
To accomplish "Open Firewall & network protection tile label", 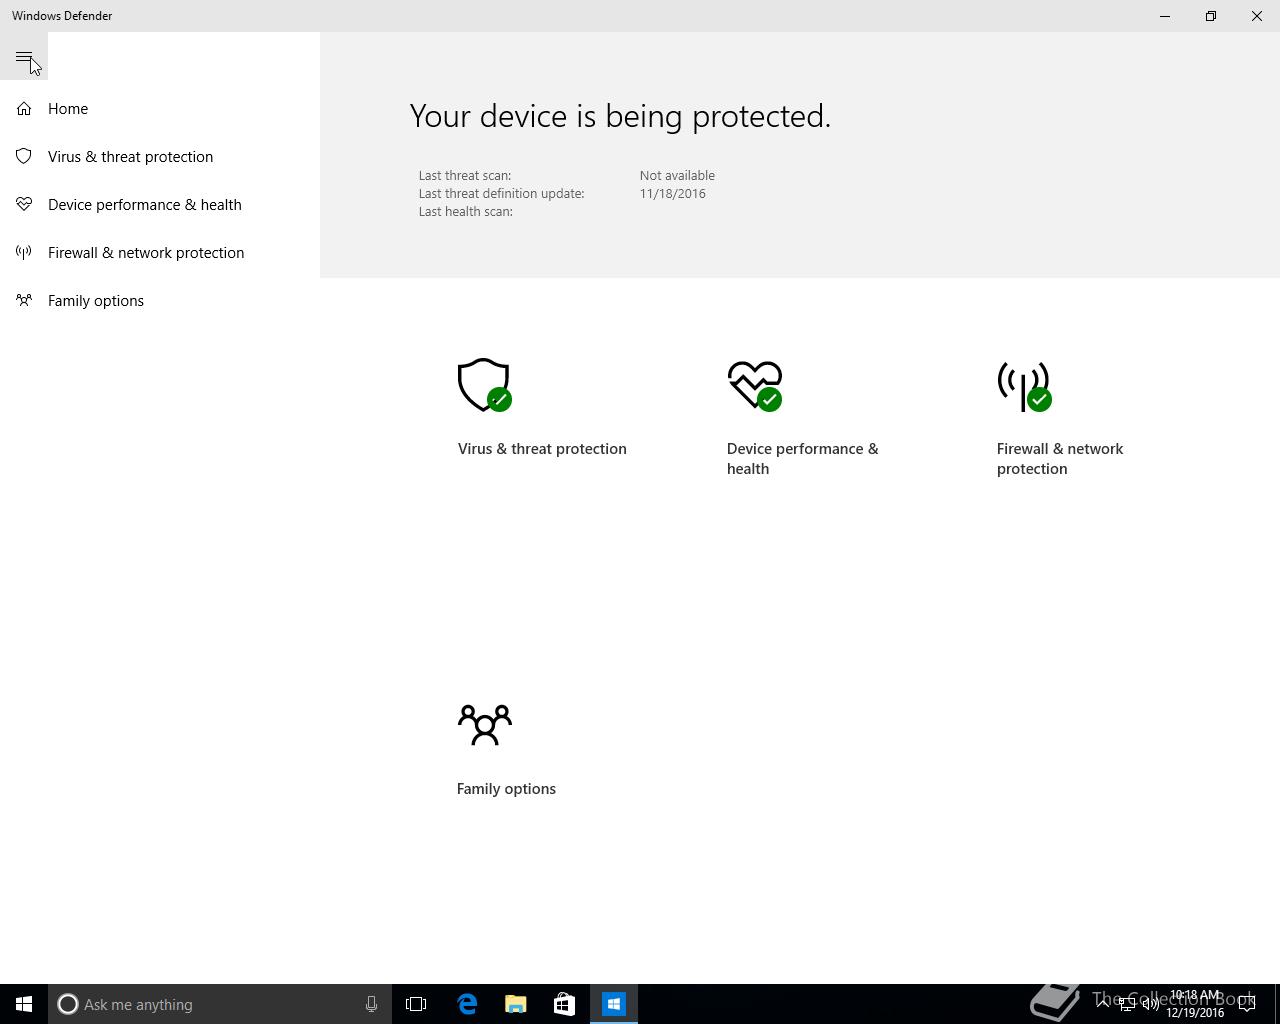I will [x=1060, y=459].
